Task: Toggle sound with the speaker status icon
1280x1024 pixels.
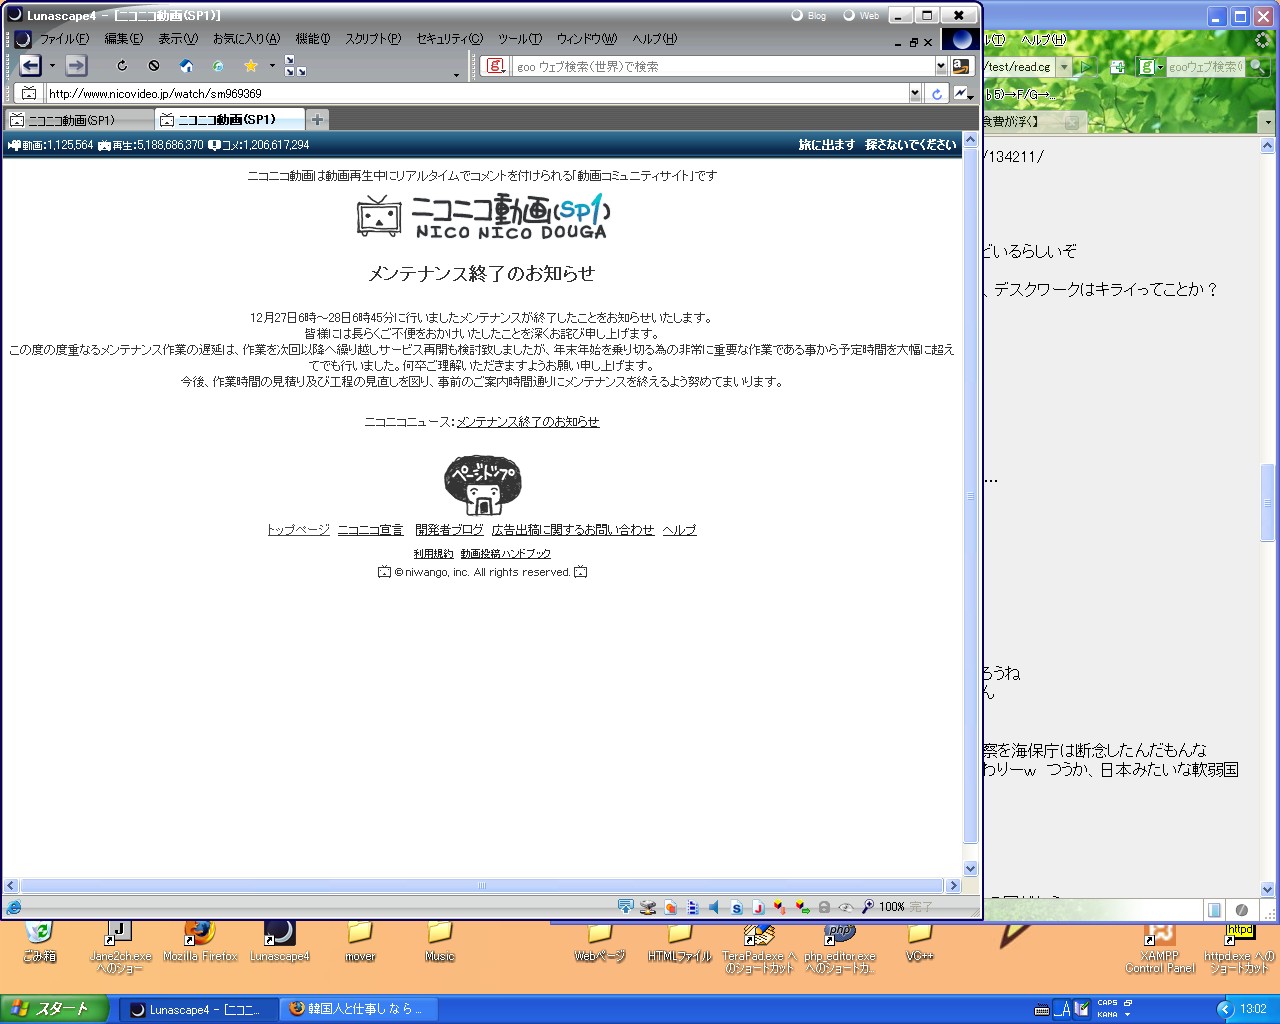Action: pyautogui.click(x=714, y=907)
